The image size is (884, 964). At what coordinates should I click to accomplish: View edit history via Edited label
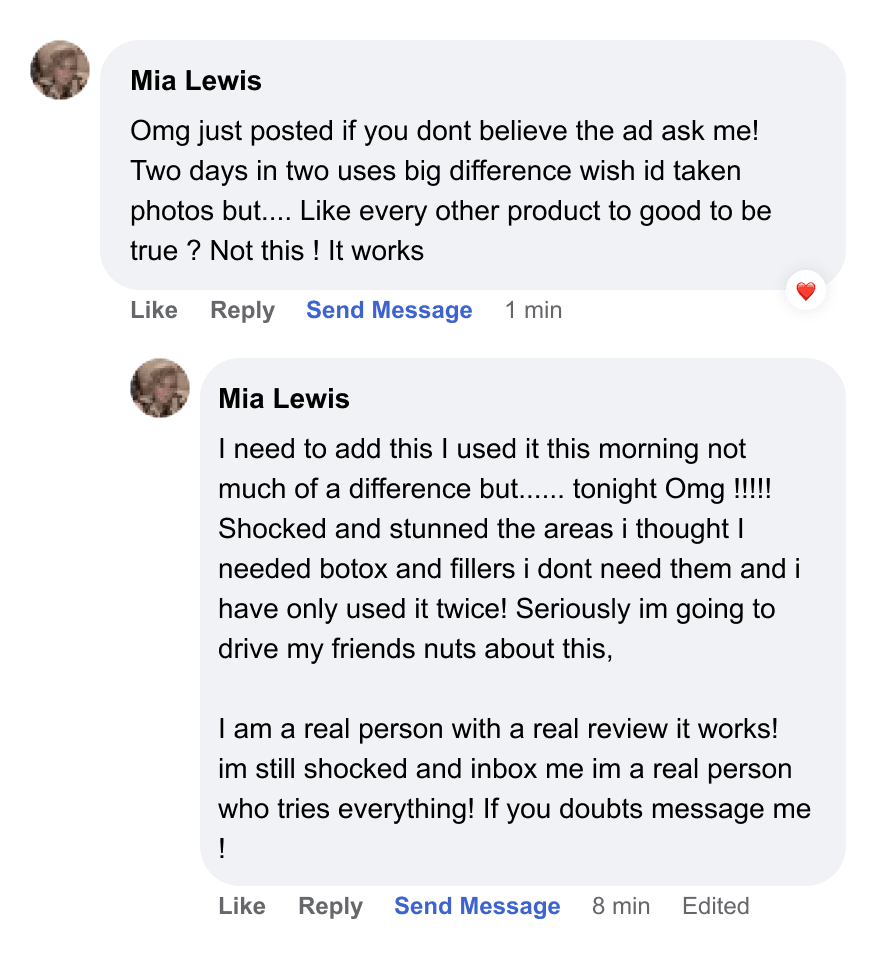tap(716, 906)
